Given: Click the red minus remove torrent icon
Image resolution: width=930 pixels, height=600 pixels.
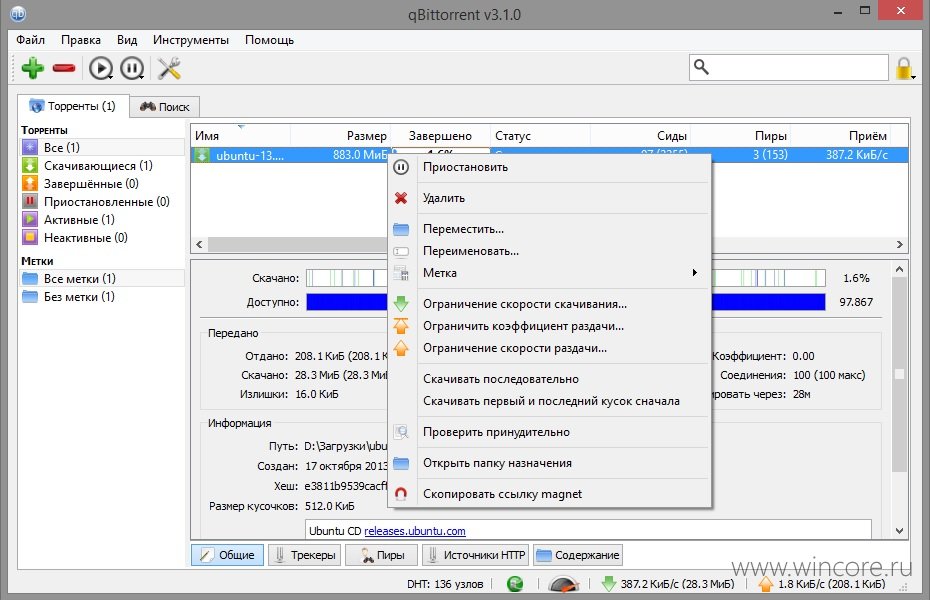Looking at the screenshot, I should pos(64,68).
